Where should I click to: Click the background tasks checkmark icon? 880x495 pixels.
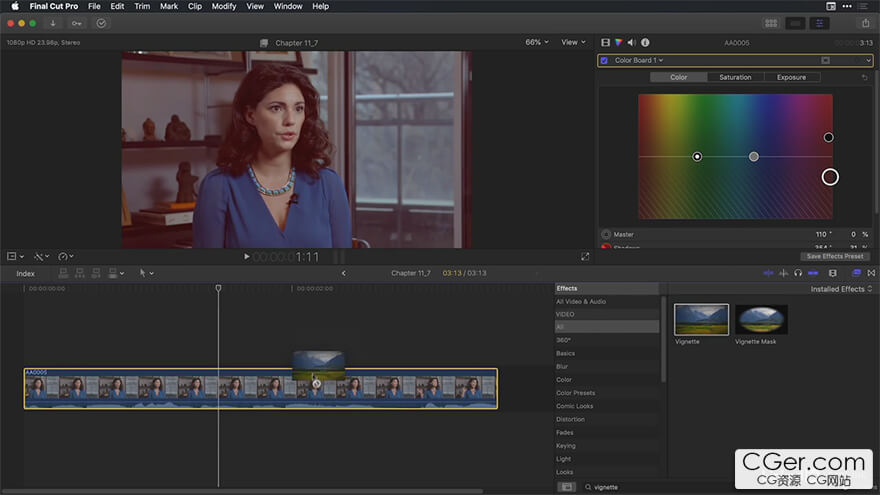click(x=101, y=23)
